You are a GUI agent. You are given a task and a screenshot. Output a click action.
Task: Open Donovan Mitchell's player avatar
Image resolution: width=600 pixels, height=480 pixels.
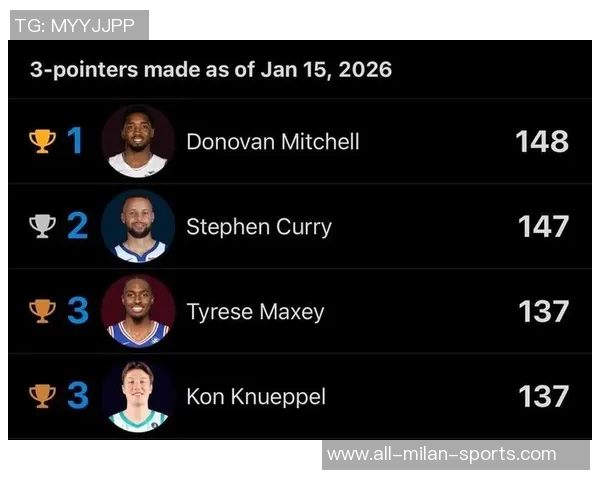coord(138,141)
